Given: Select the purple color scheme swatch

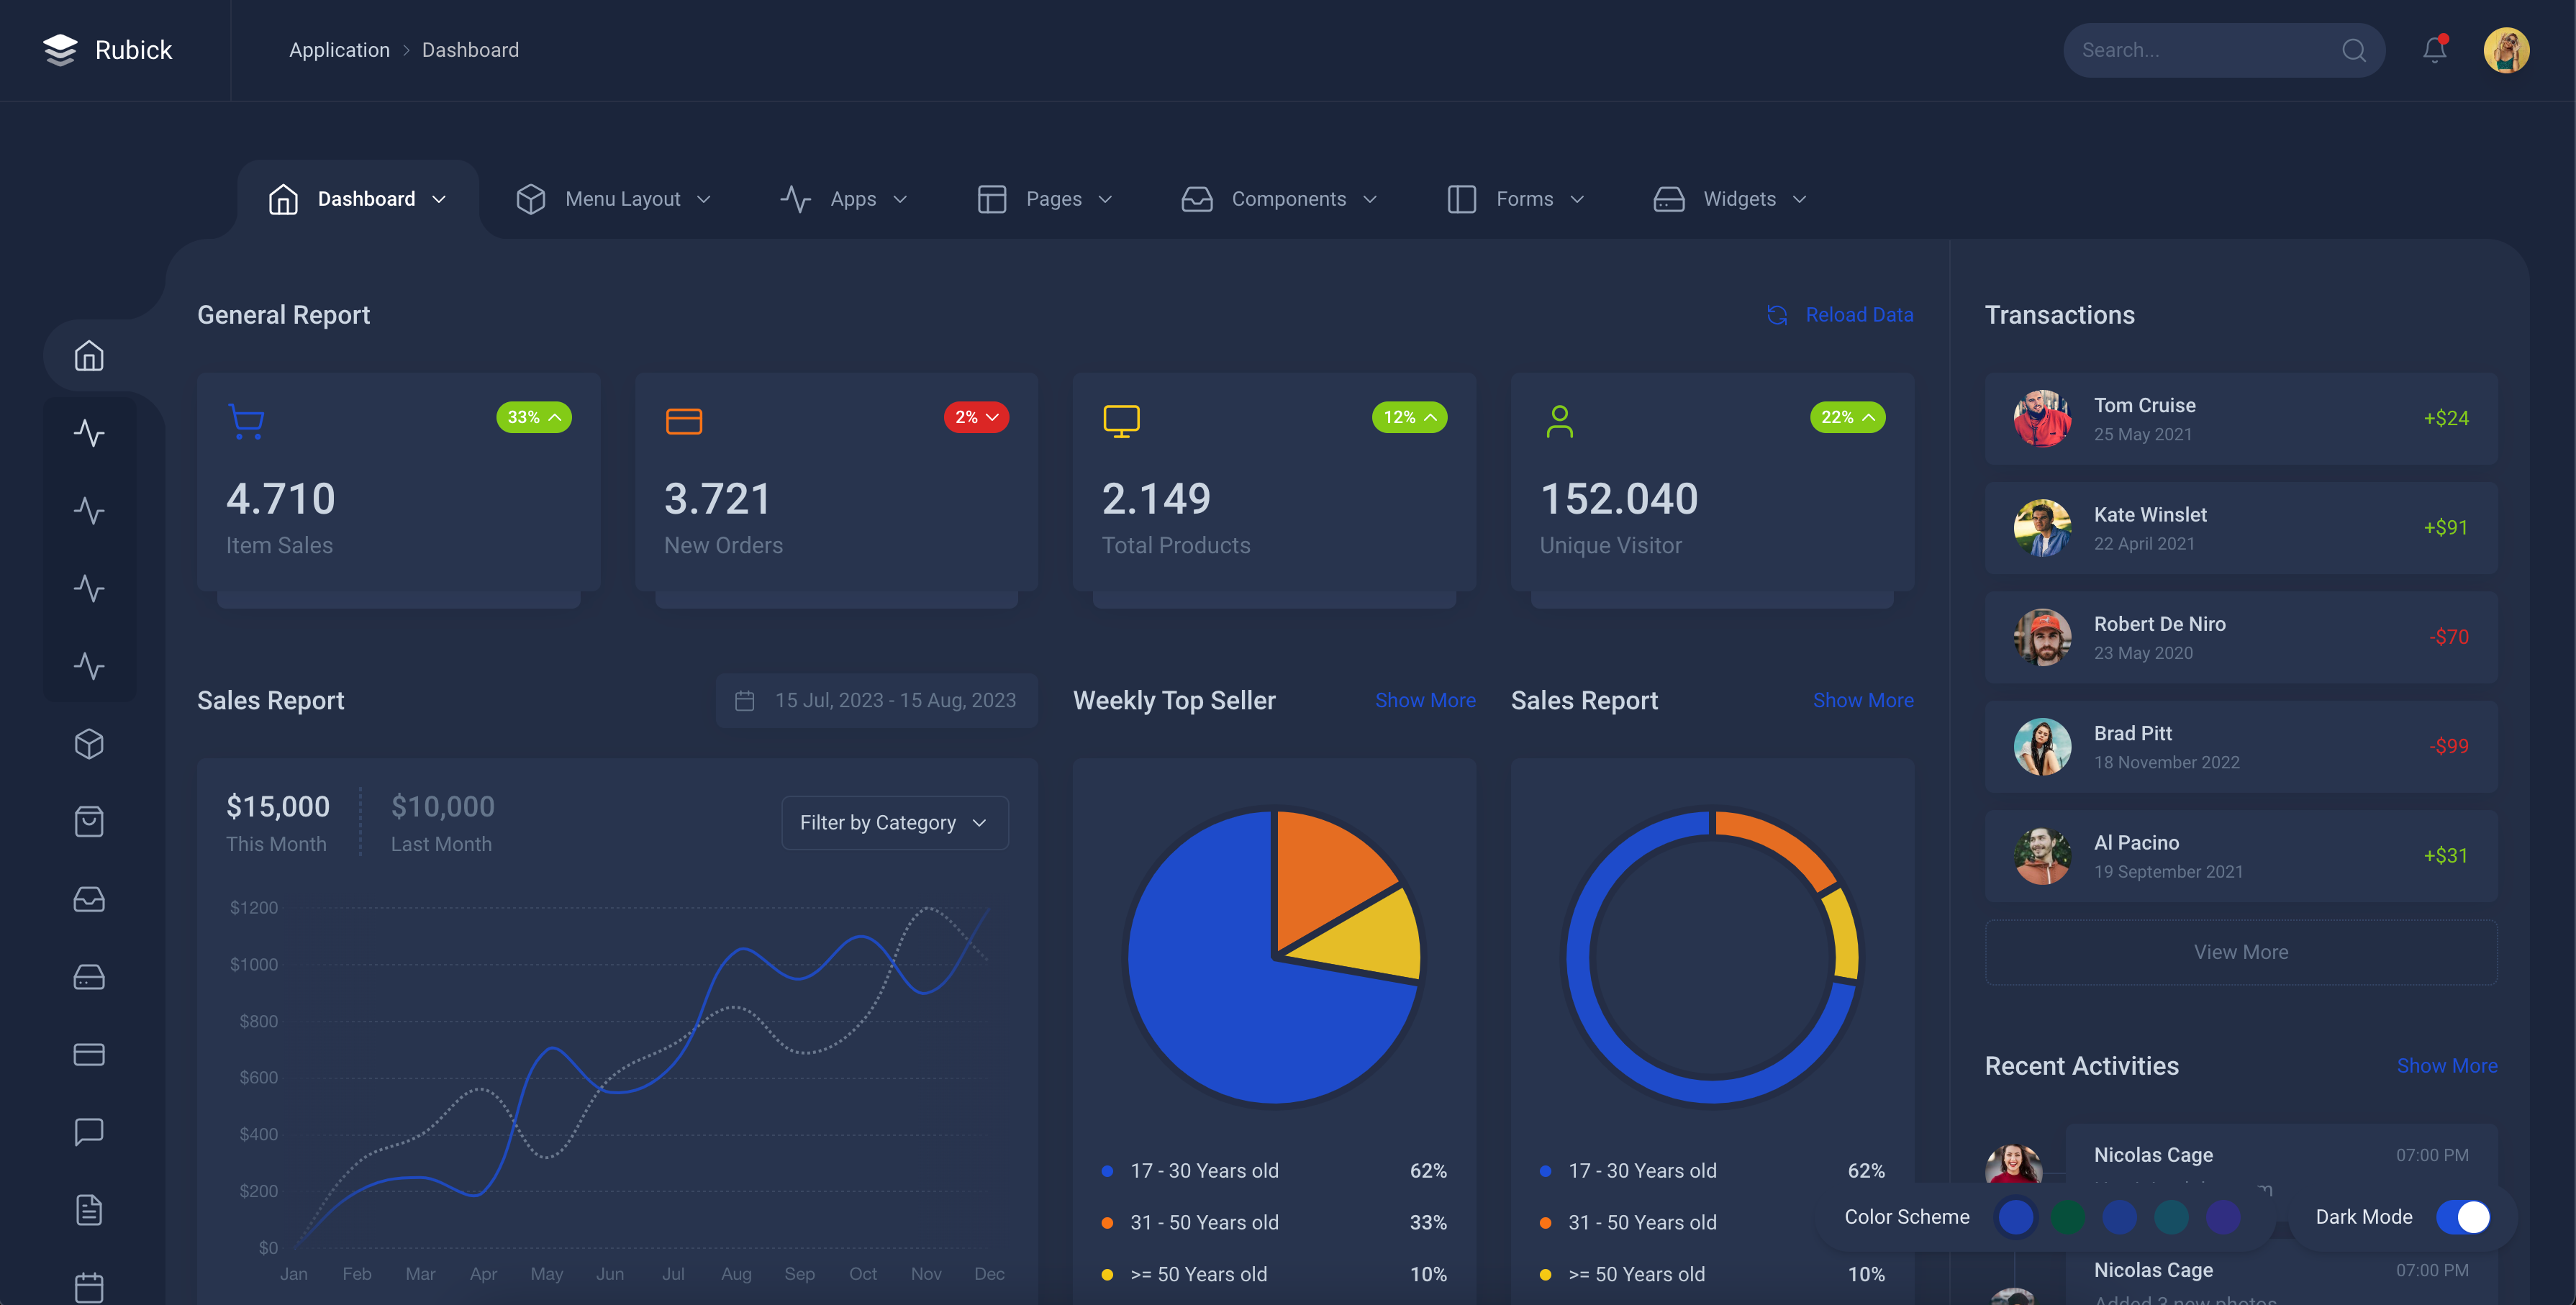Looking at the screenshot, I should 2223,1217.
